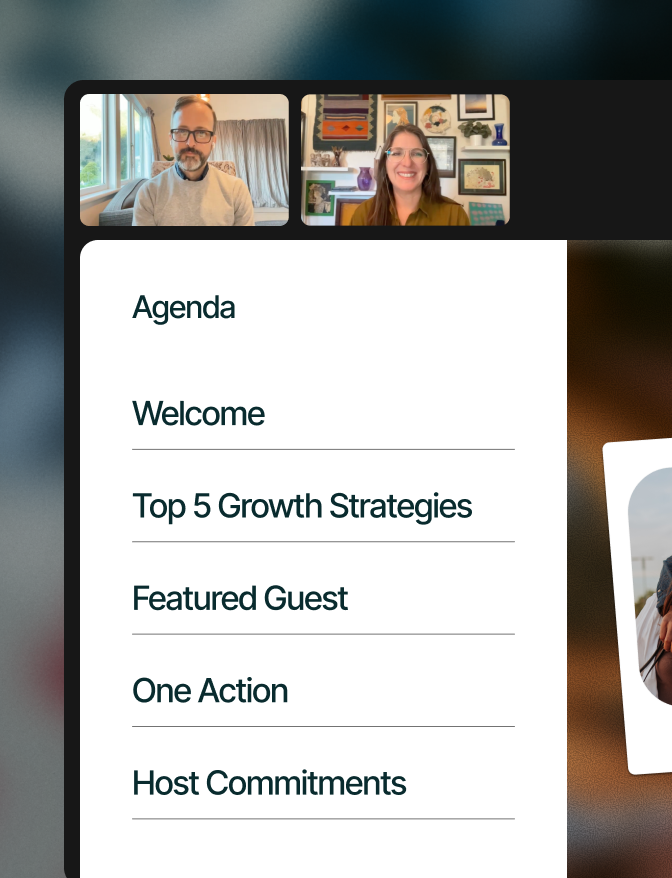Click the divider line under Host Commitments
The width and height of the screenshot is (672, 878).
[323, 819]
